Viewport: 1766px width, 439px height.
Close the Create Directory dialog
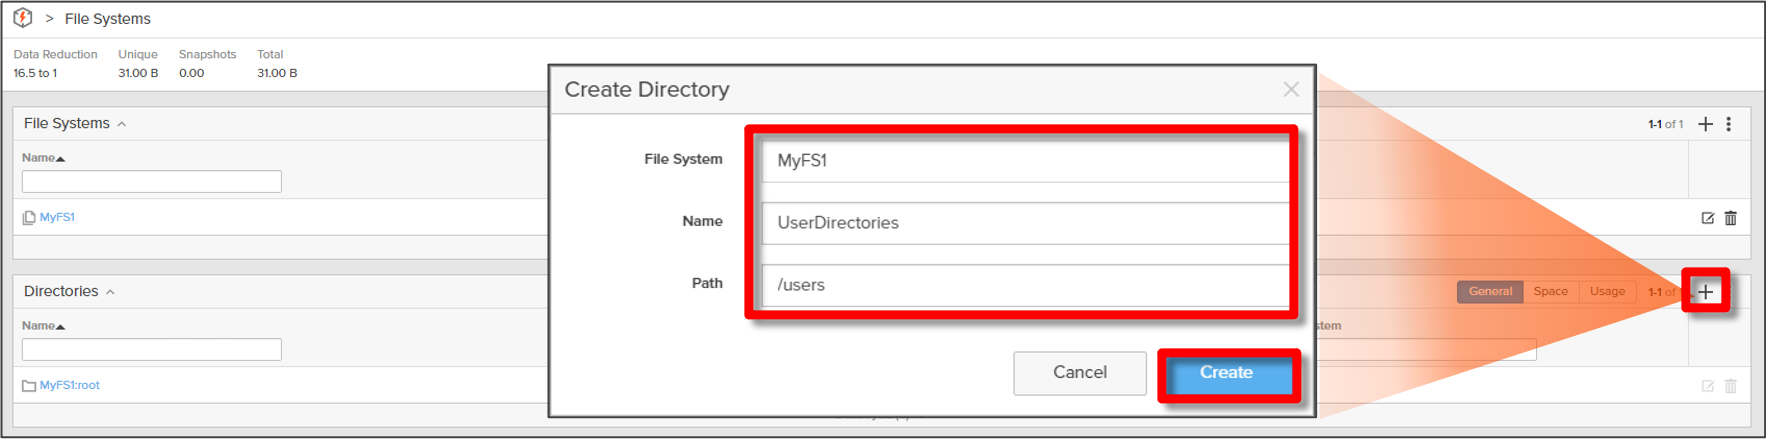tap(1291, 90)
